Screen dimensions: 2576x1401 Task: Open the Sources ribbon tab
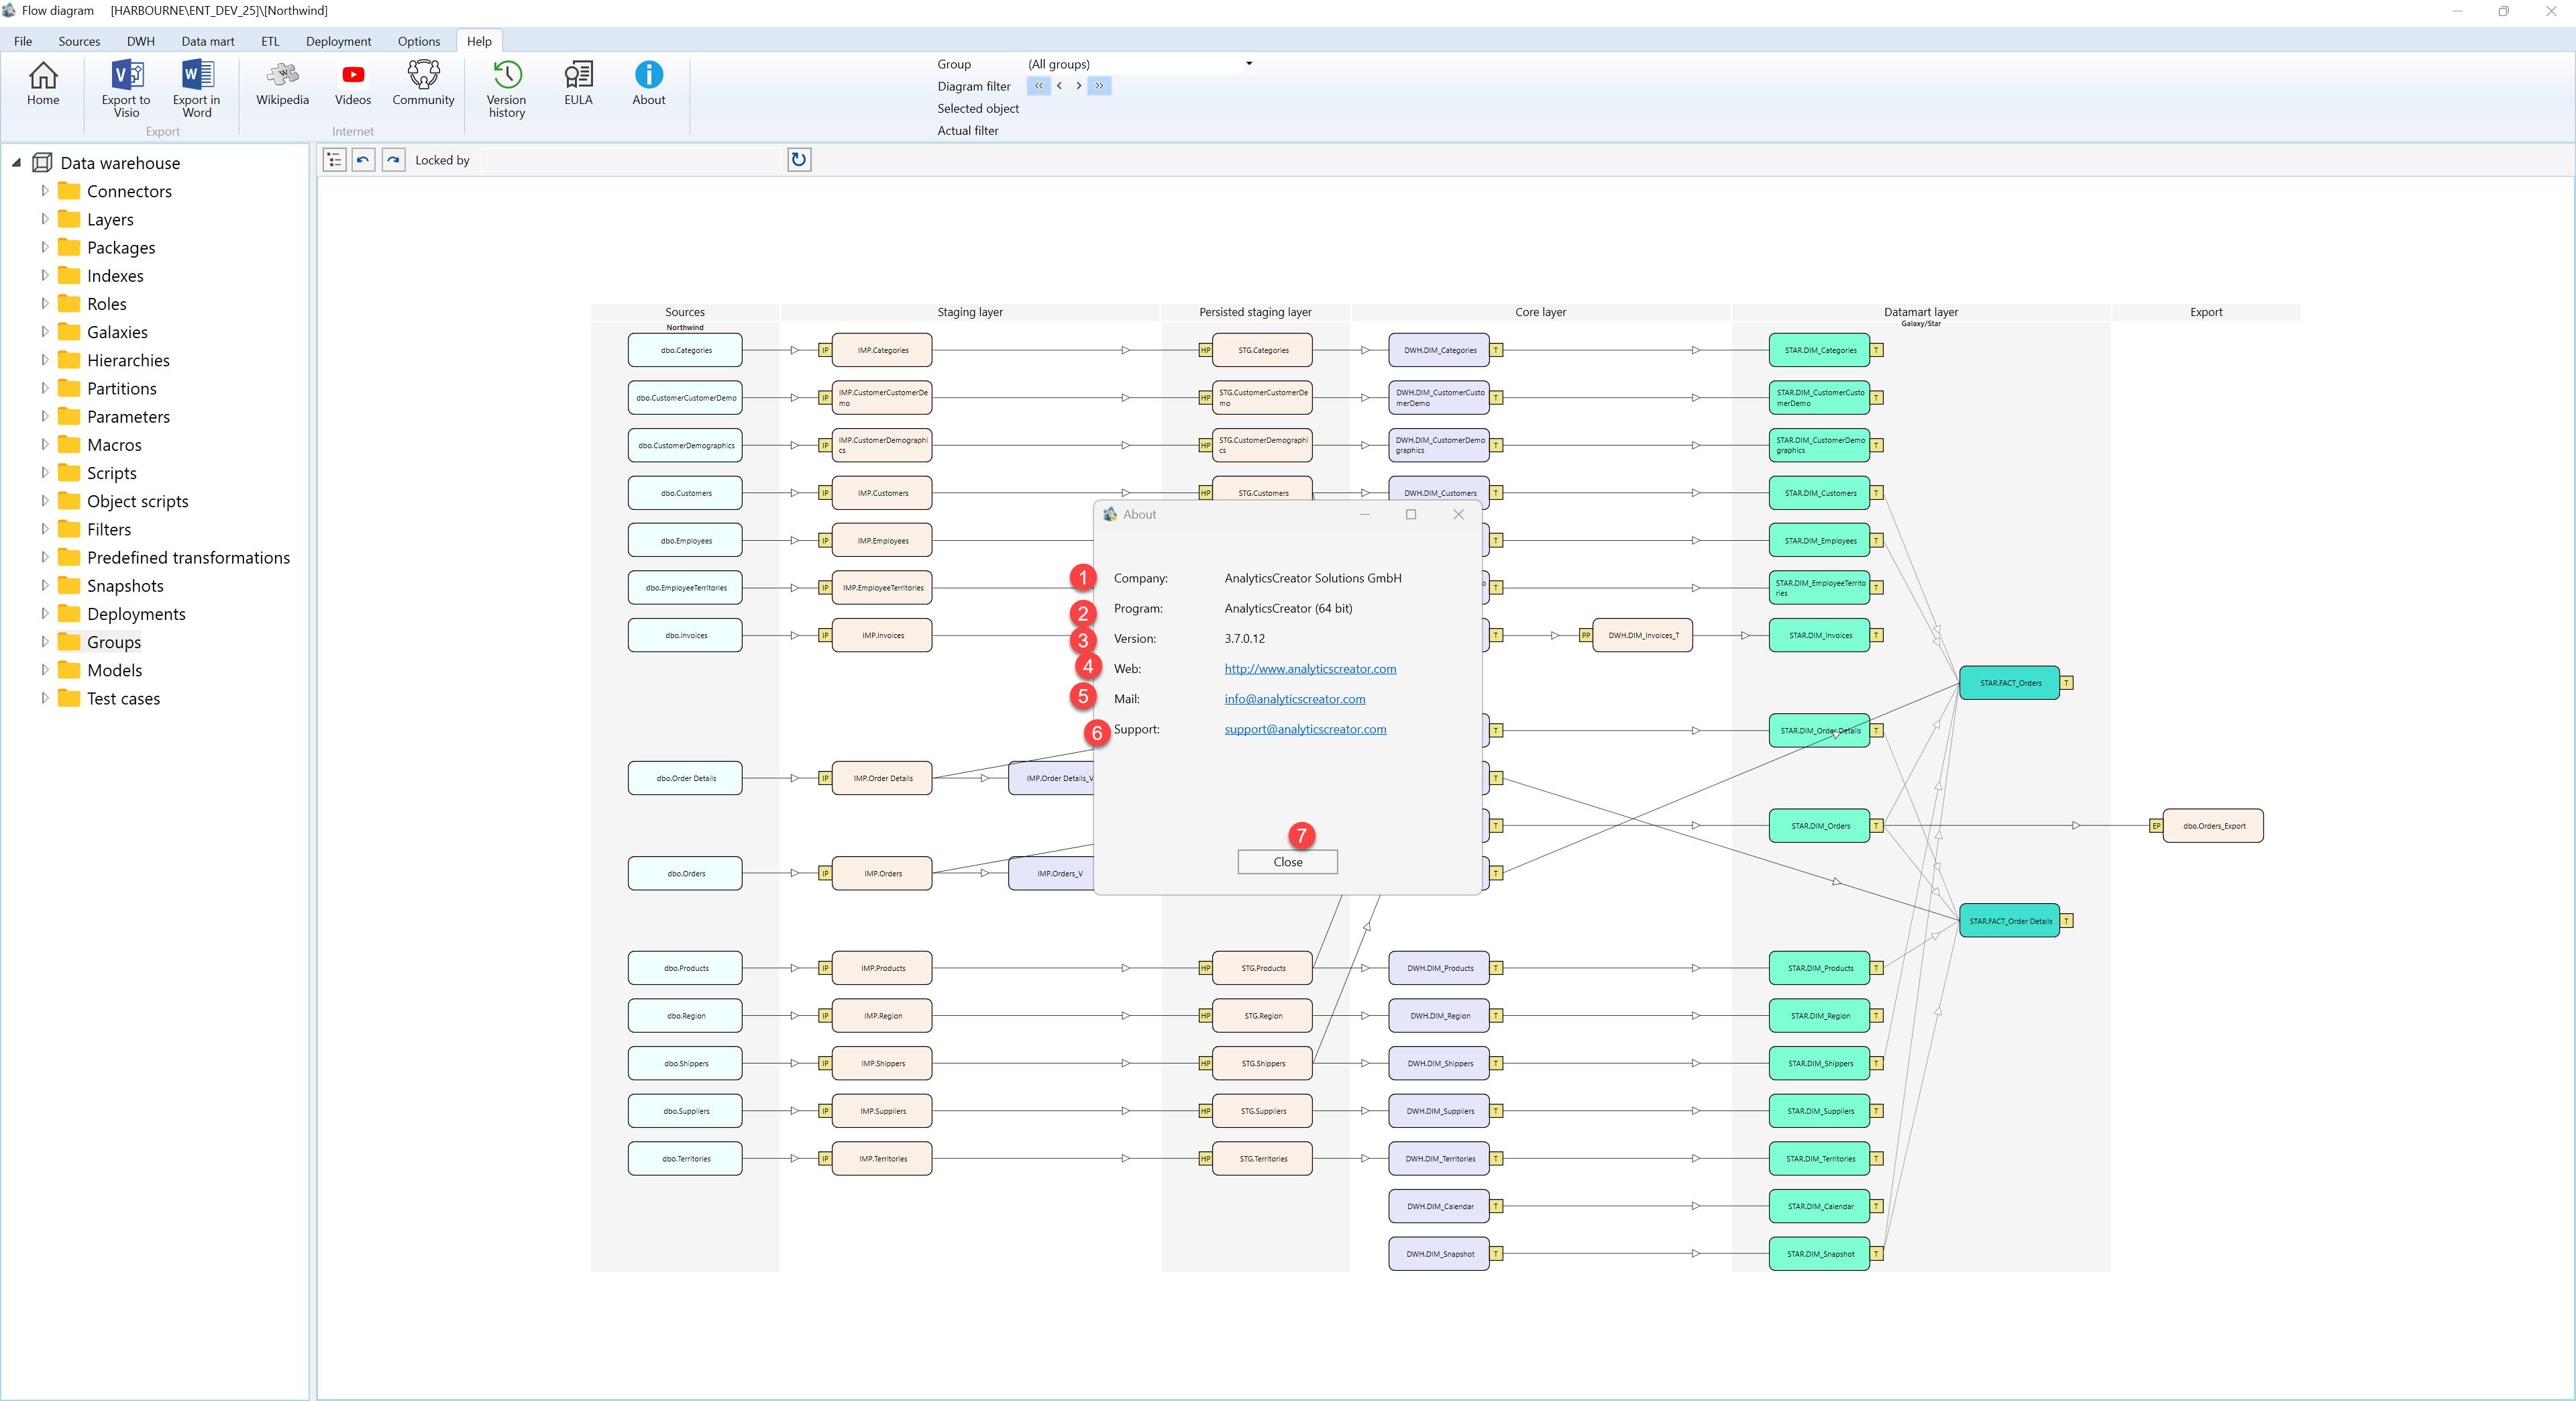point(79,41)
